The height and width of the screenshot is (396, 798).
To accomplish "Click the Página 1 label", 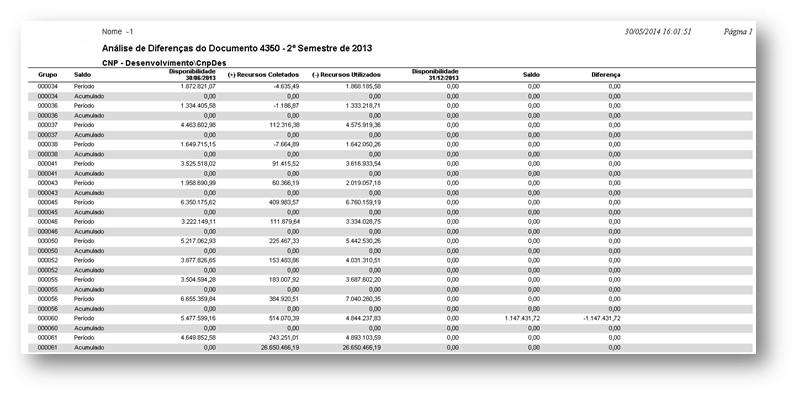I will click(x=737, y=32).
